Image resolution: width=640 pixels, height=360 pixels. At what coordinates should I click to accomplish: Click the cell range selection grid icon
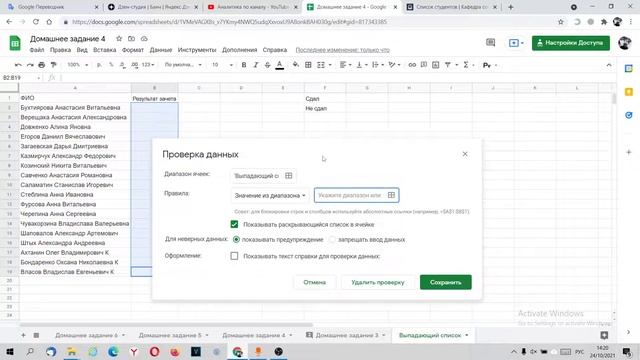289,176
